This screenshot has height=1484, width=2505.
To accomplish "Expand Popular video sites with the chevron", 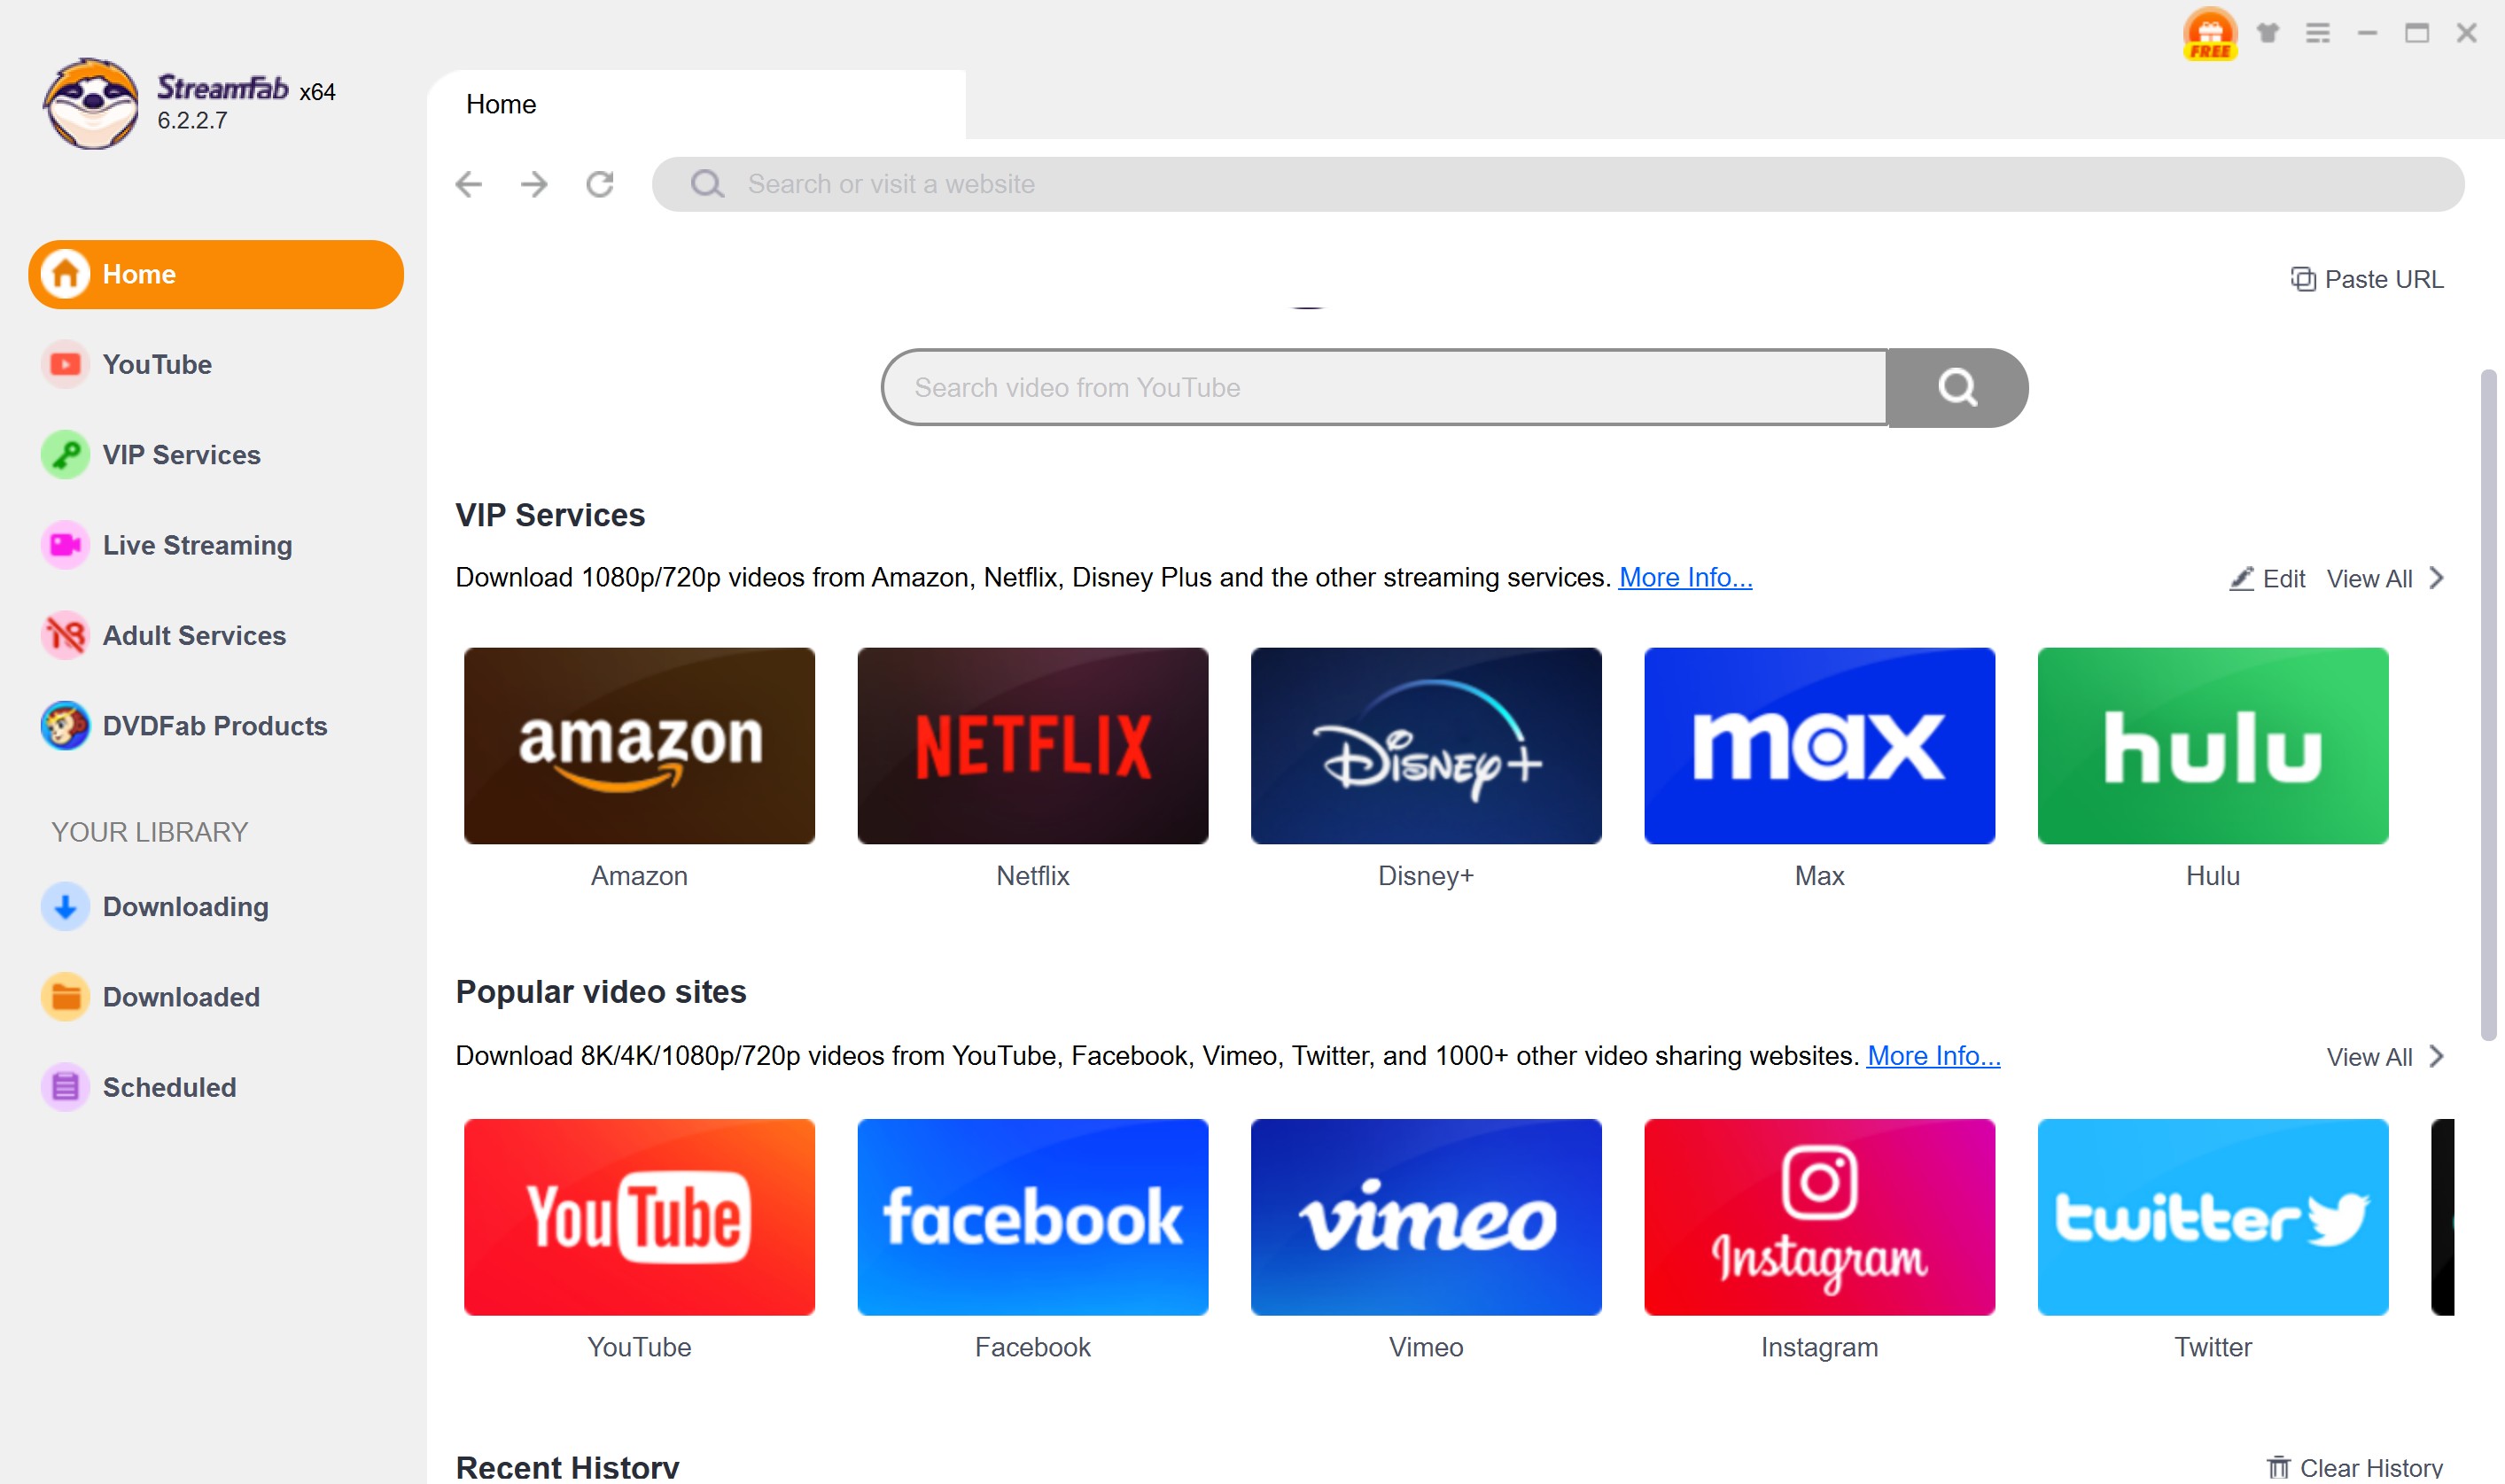I will [2436, 1056].
